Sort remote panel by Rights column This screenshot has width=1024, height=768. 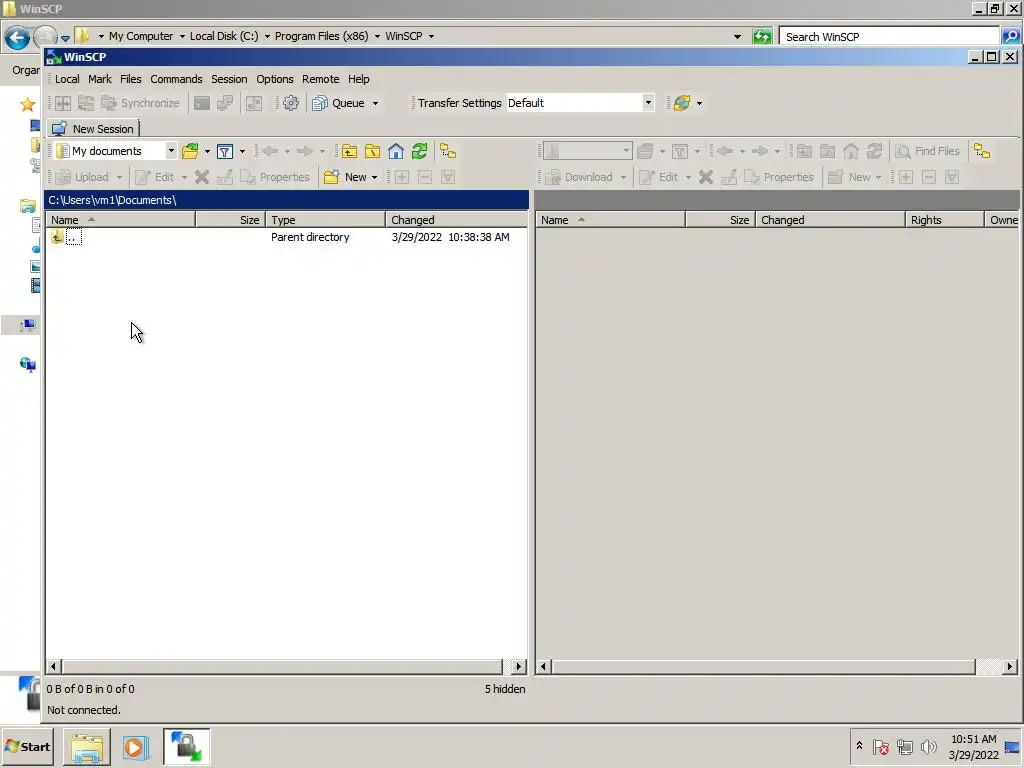tap(944, 220)
